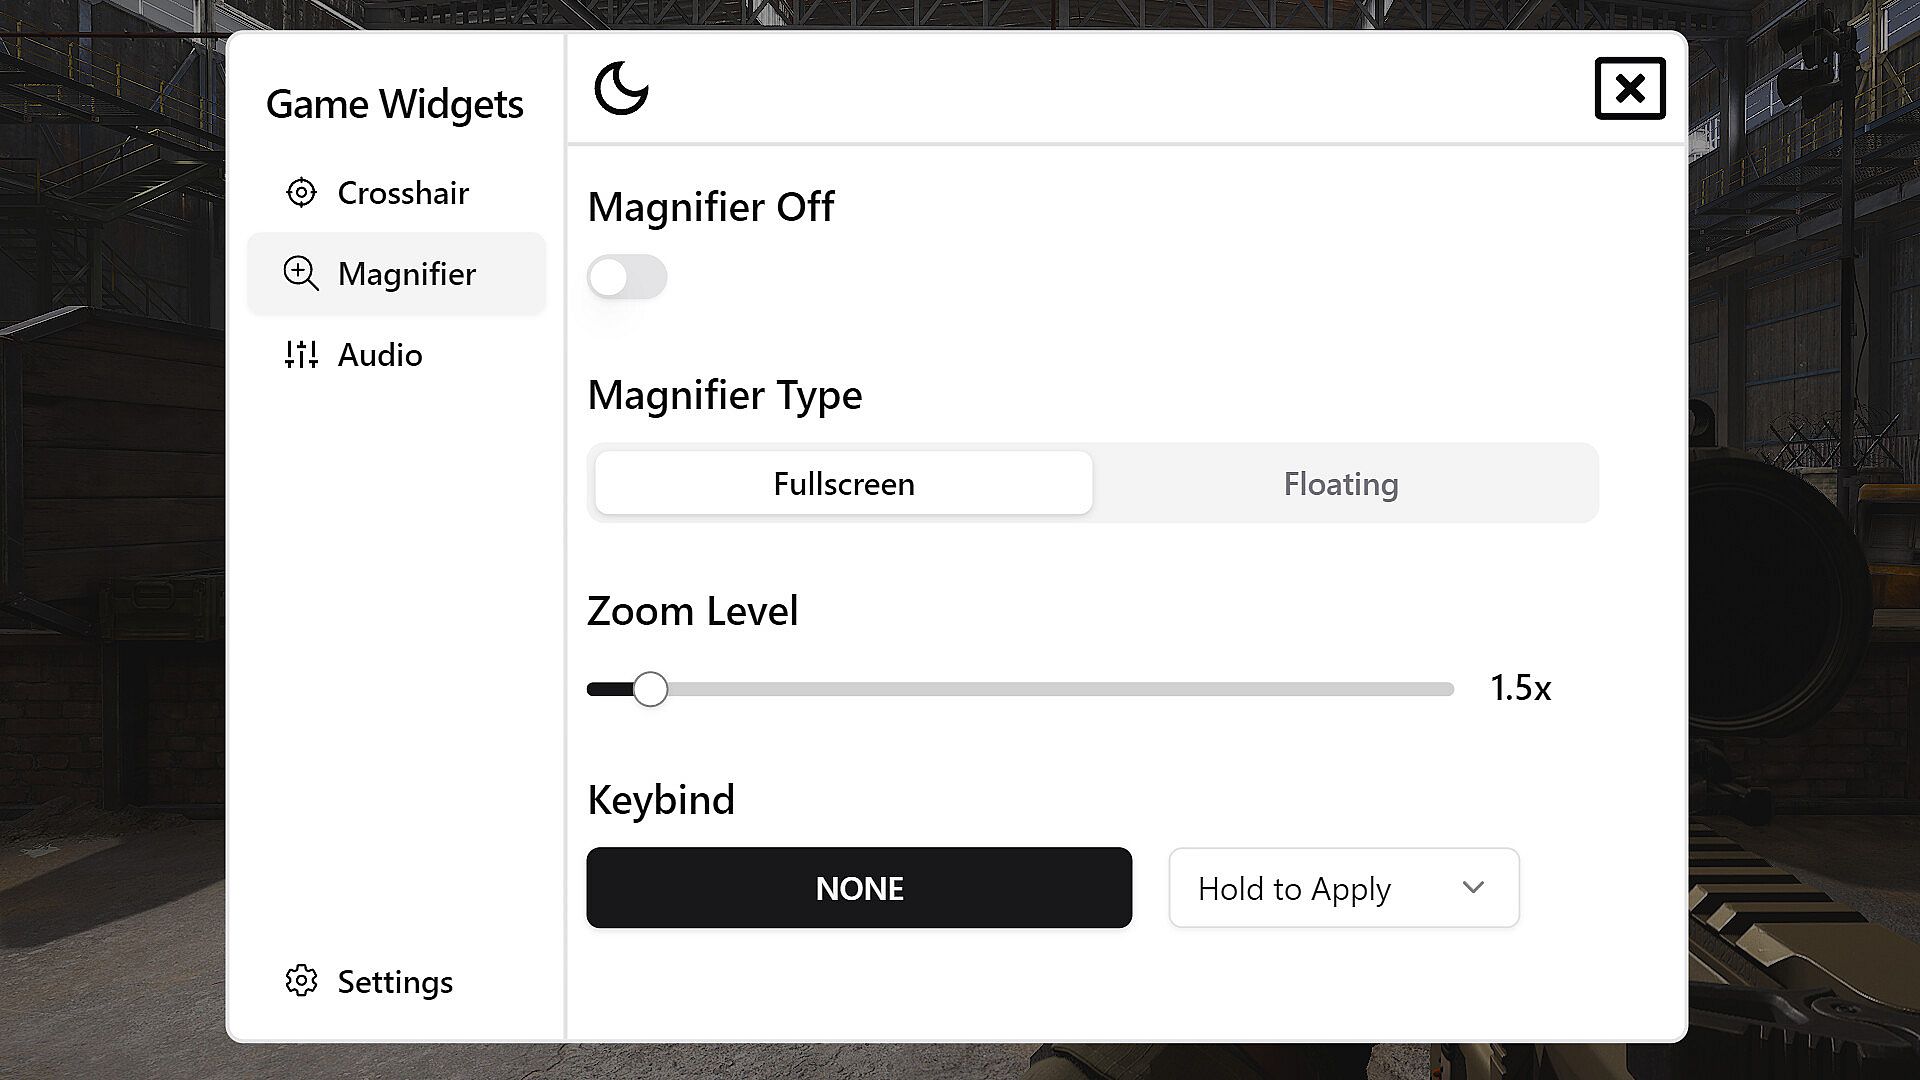Screen dimensions: 1920x1080
Task: Click the settings gear icon
Action: click(301, 981)
